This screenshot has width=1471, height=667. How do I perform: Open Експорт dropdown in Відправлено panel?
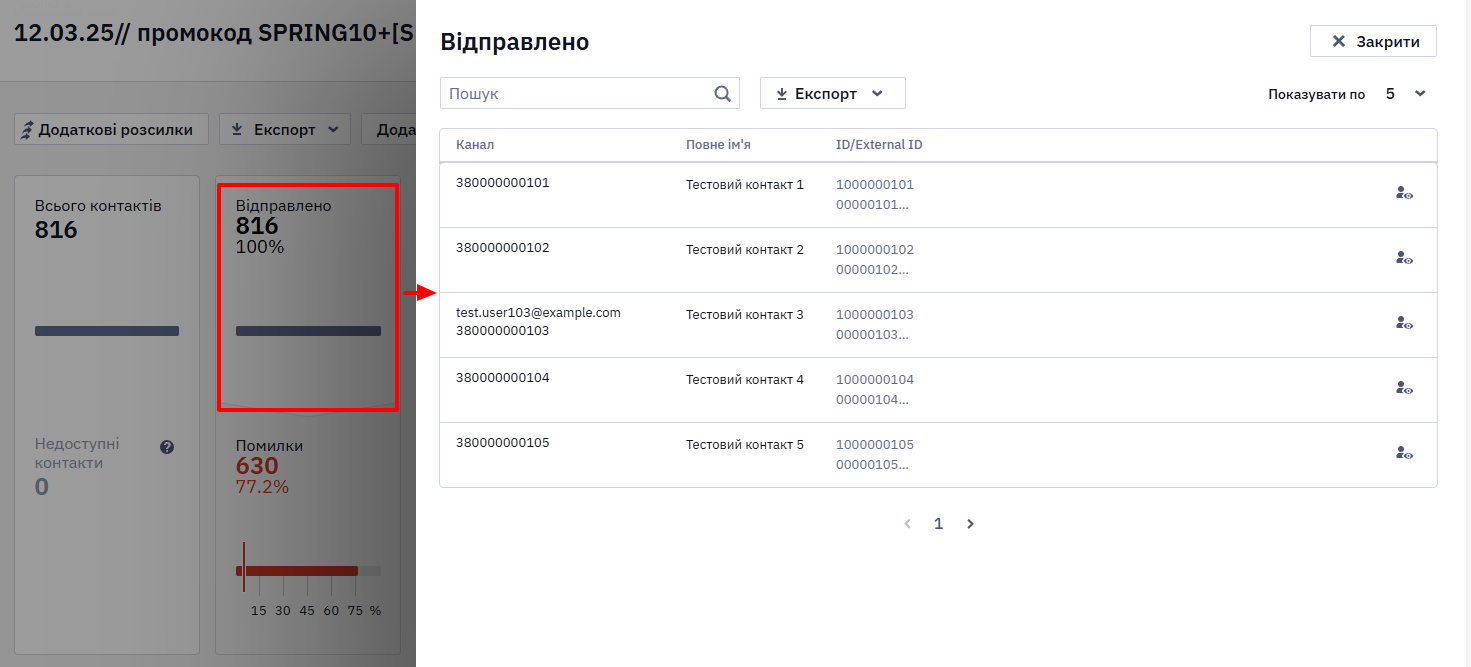click(x=833, y=93)
